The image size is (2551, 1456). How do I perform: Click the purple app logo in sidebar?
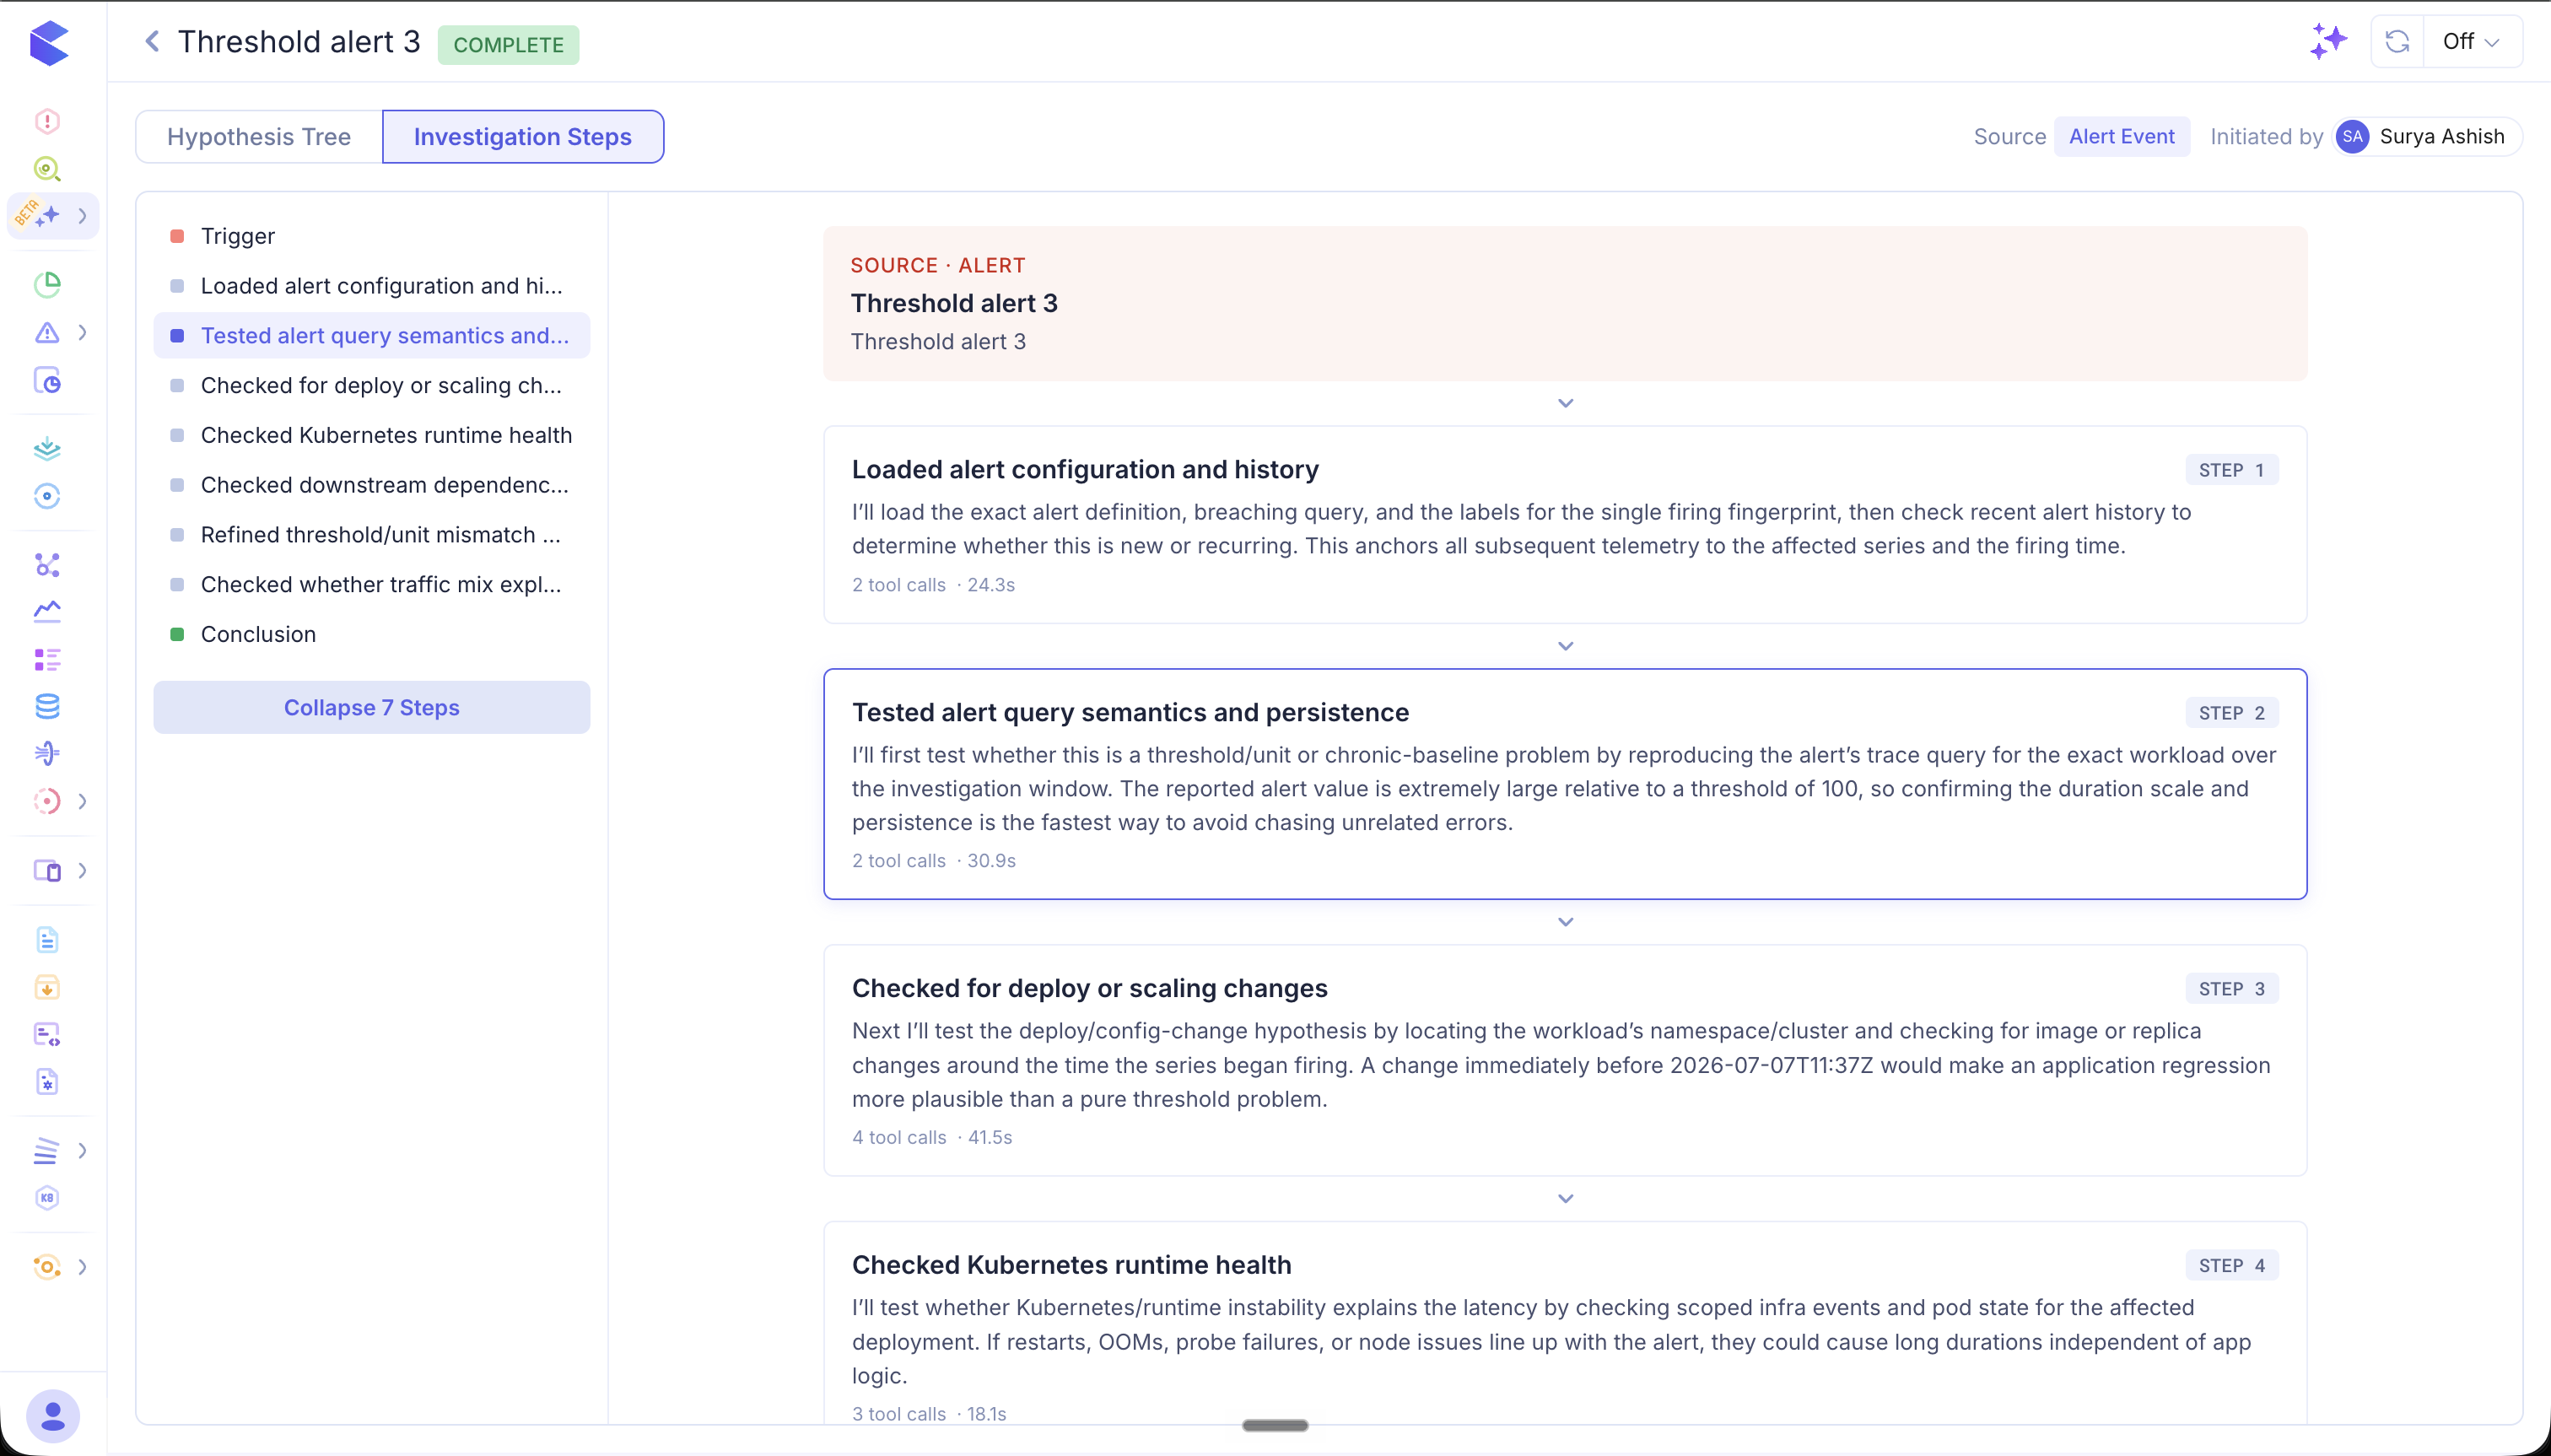click(x=48, y=43)
